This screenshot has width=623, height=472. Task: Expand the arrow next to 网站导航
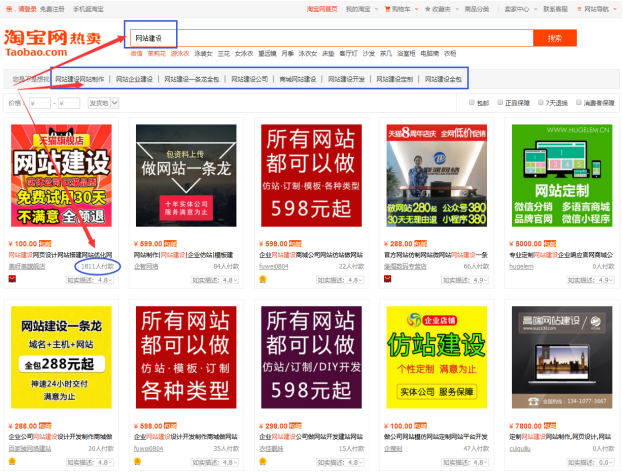(x=615, y=9)
